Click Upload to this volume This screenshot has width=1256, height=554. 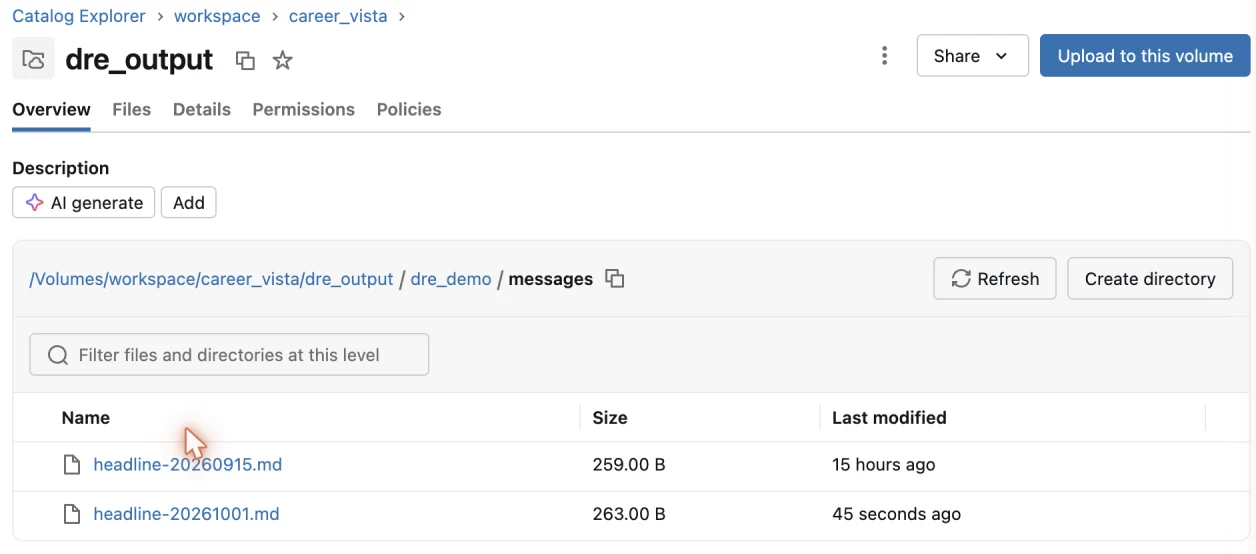pyautogui.click(x=1145, y=56)
